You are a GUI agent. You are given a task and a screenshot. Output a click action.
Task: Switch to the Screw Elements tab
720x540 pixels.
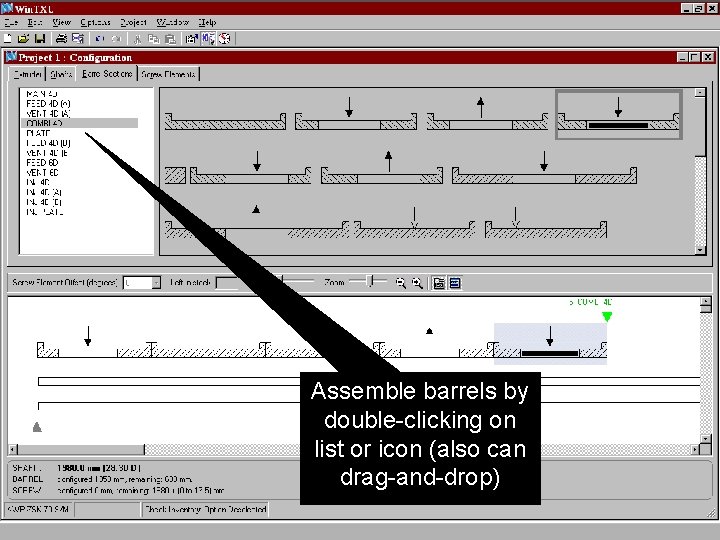[169, 74]
